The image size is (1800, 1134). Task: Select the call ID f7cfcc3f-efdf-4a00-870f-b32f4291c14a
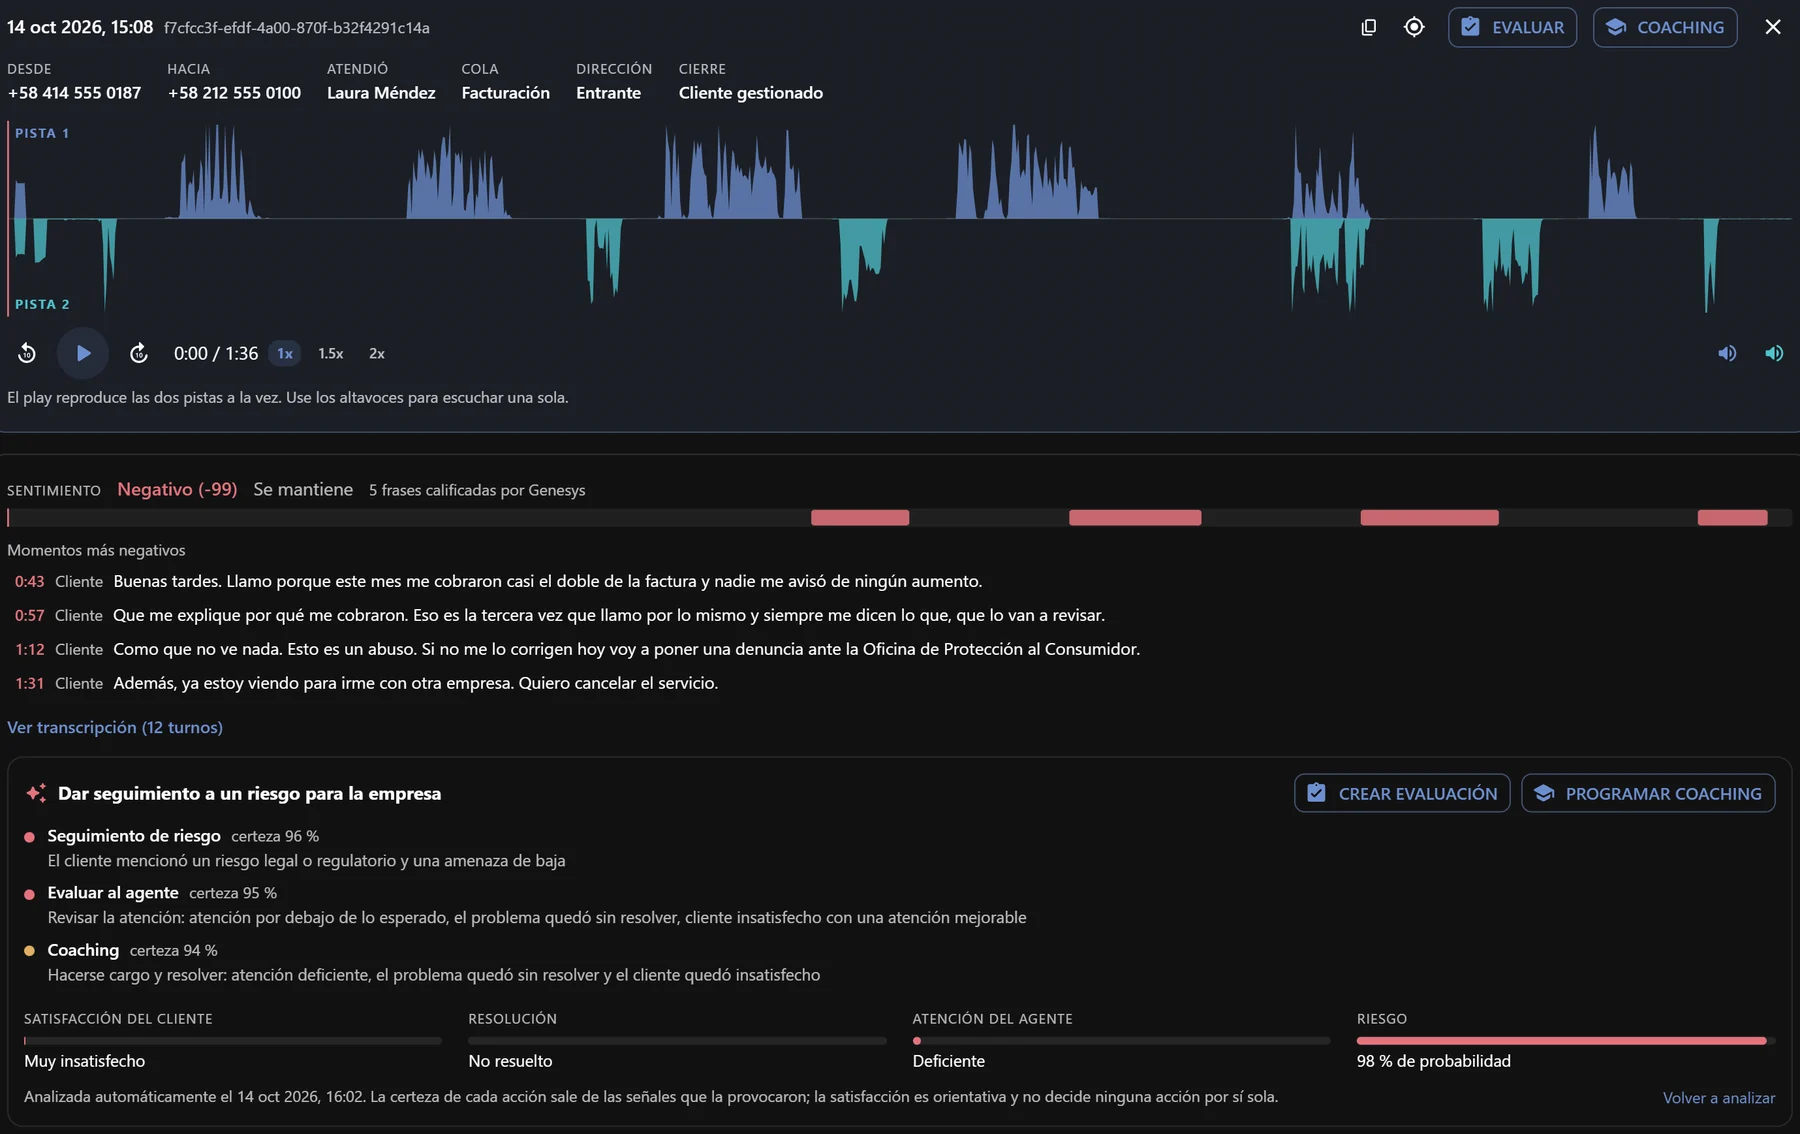click(297, 28)
